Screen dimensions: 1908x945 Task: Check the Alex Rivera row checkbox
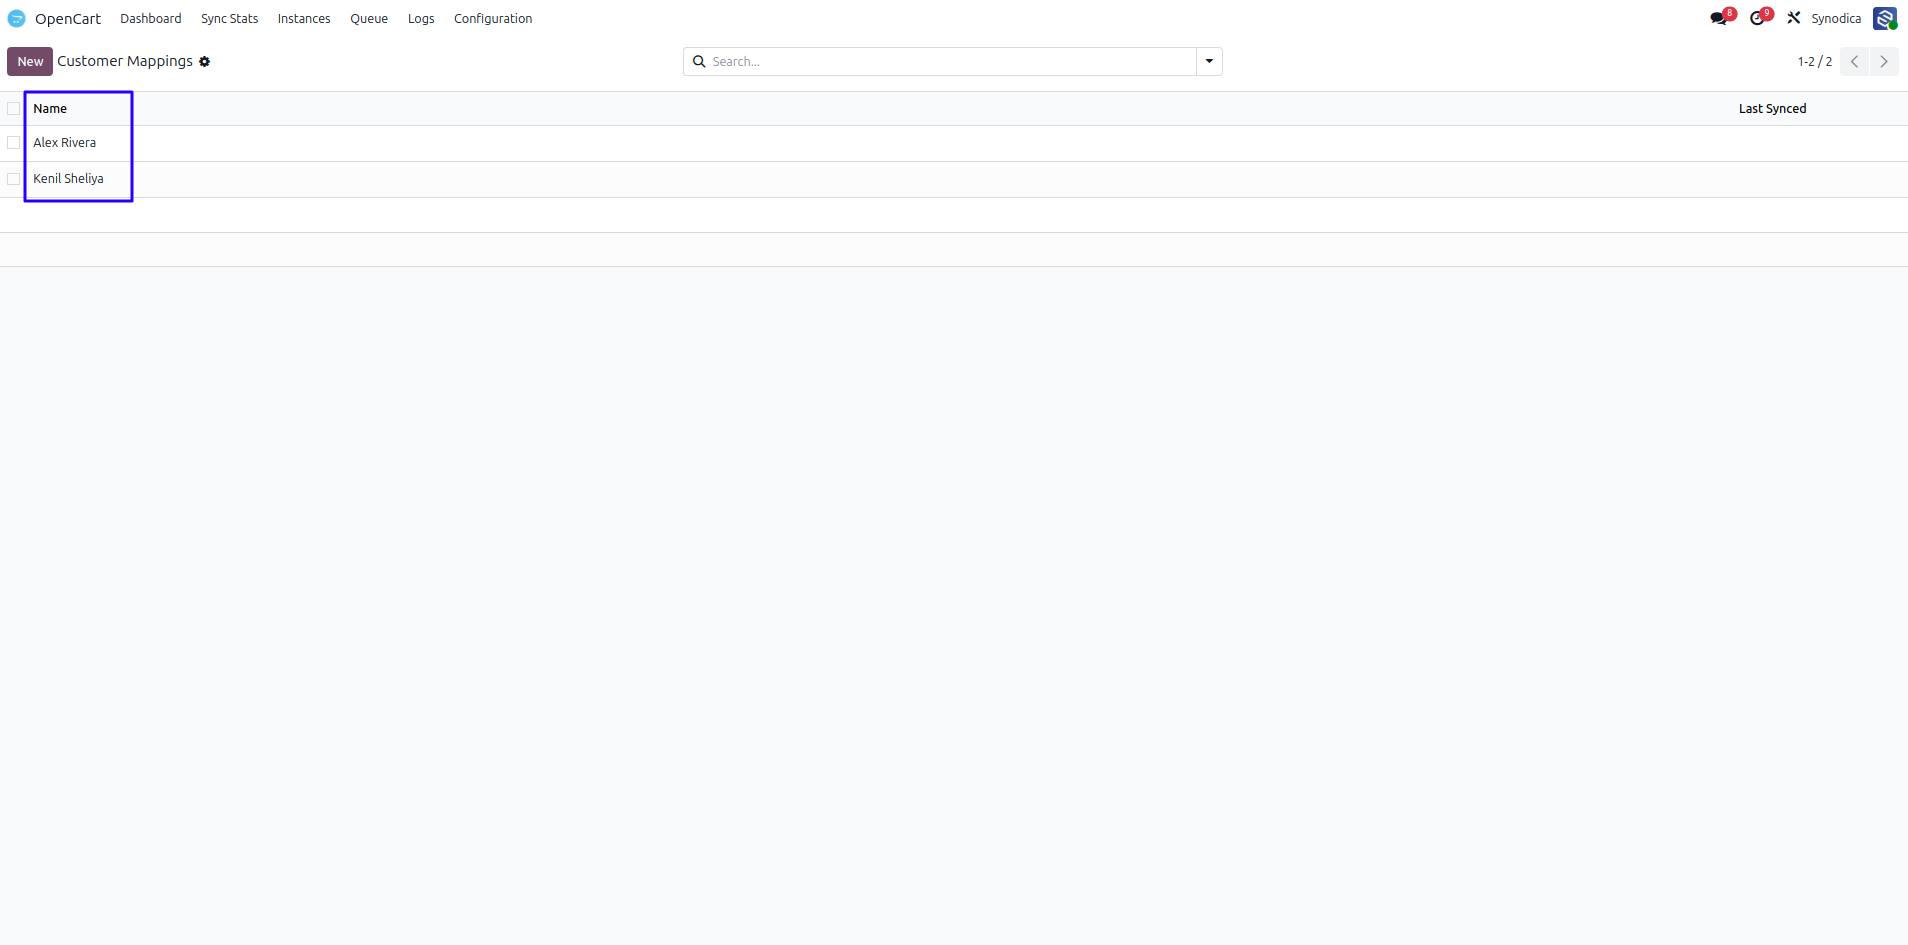pos(14,143)
